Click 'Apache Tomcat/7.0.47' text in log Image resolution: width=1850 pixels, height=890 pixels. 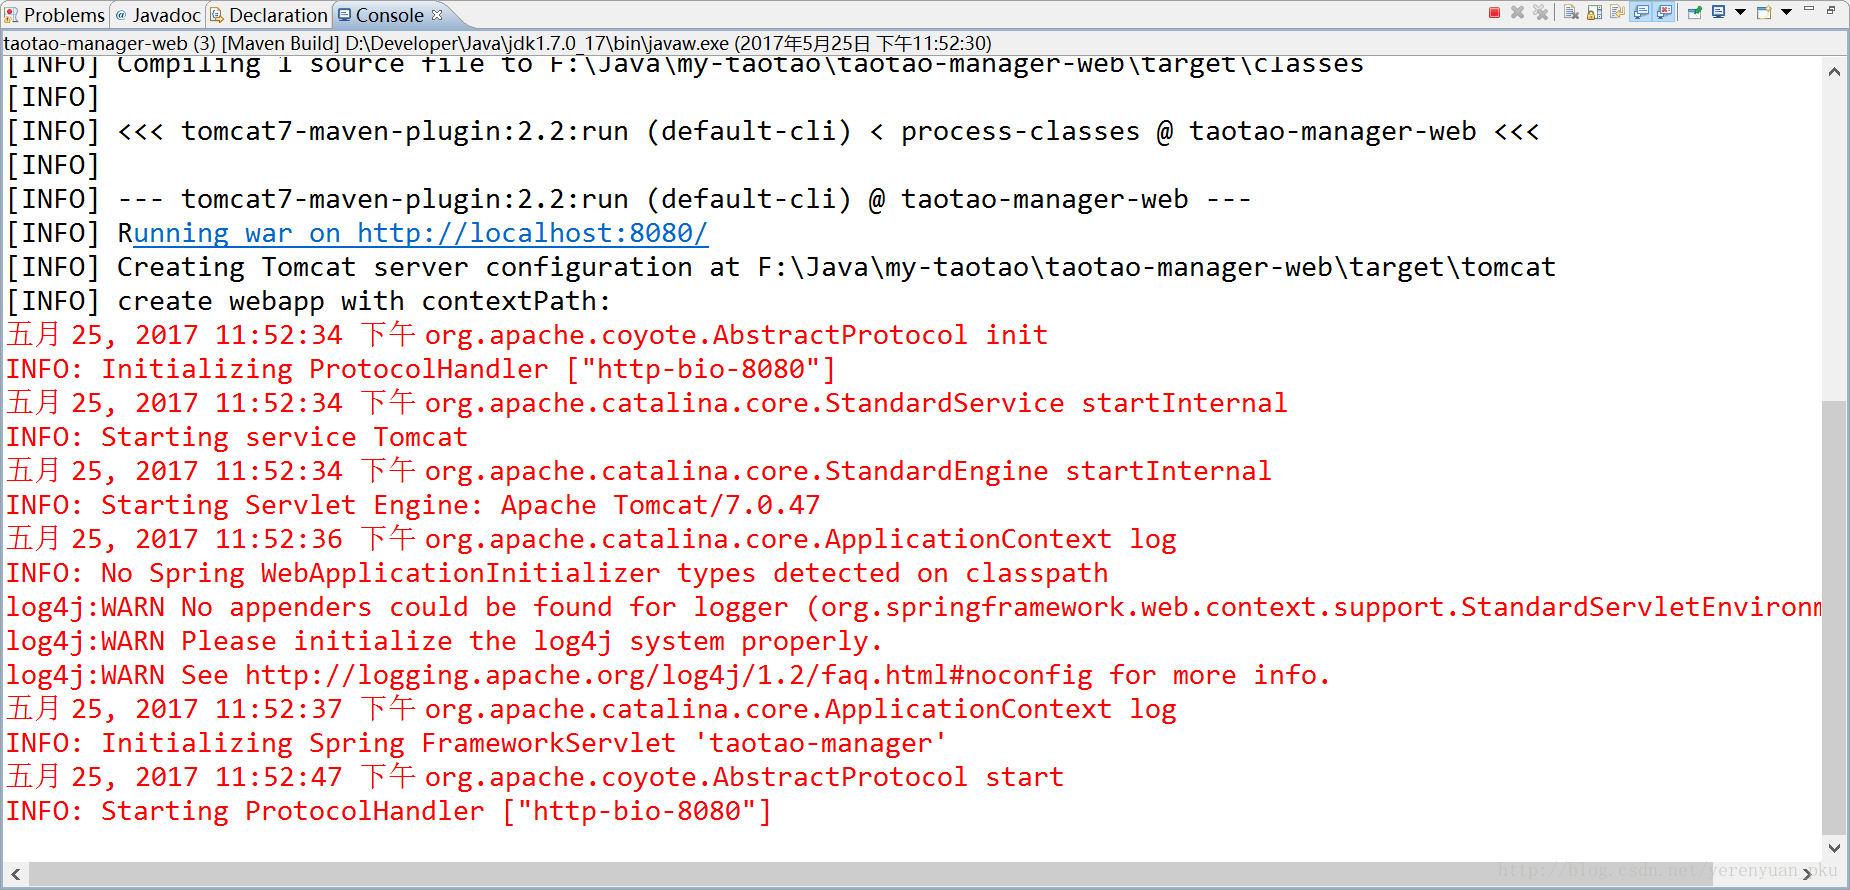(660, 505)
